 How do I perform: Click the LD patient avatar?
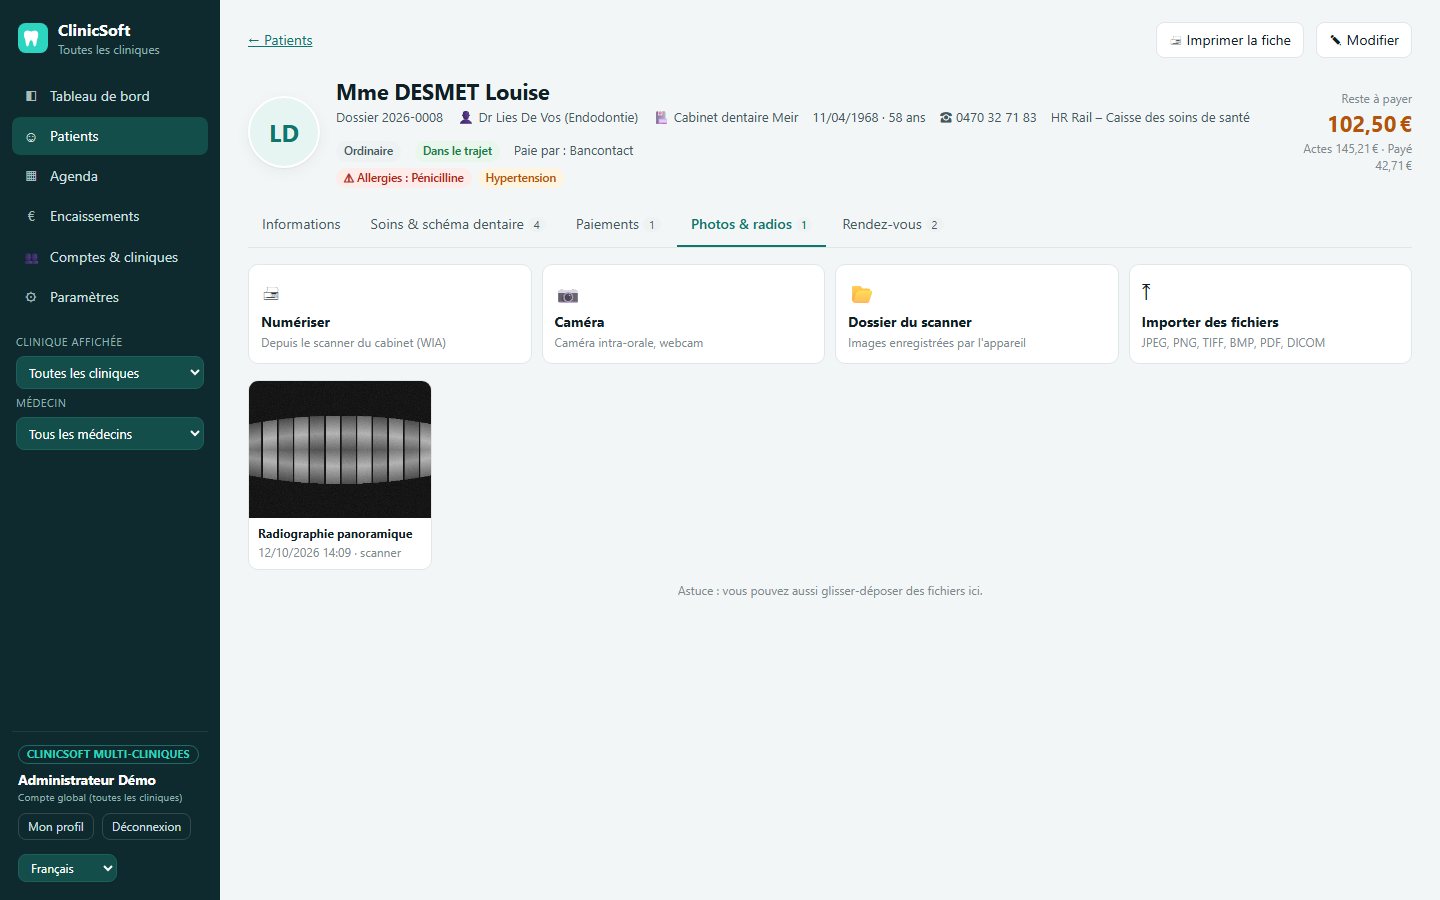pos(284,133)
